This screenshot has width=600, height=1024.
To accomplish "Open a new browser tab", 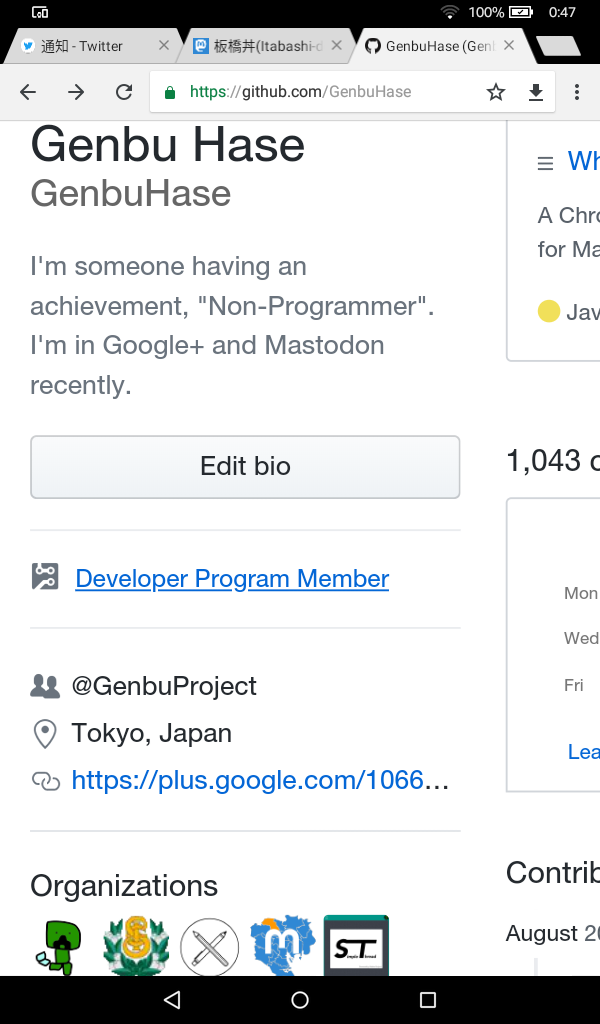I will pos(557,46).
